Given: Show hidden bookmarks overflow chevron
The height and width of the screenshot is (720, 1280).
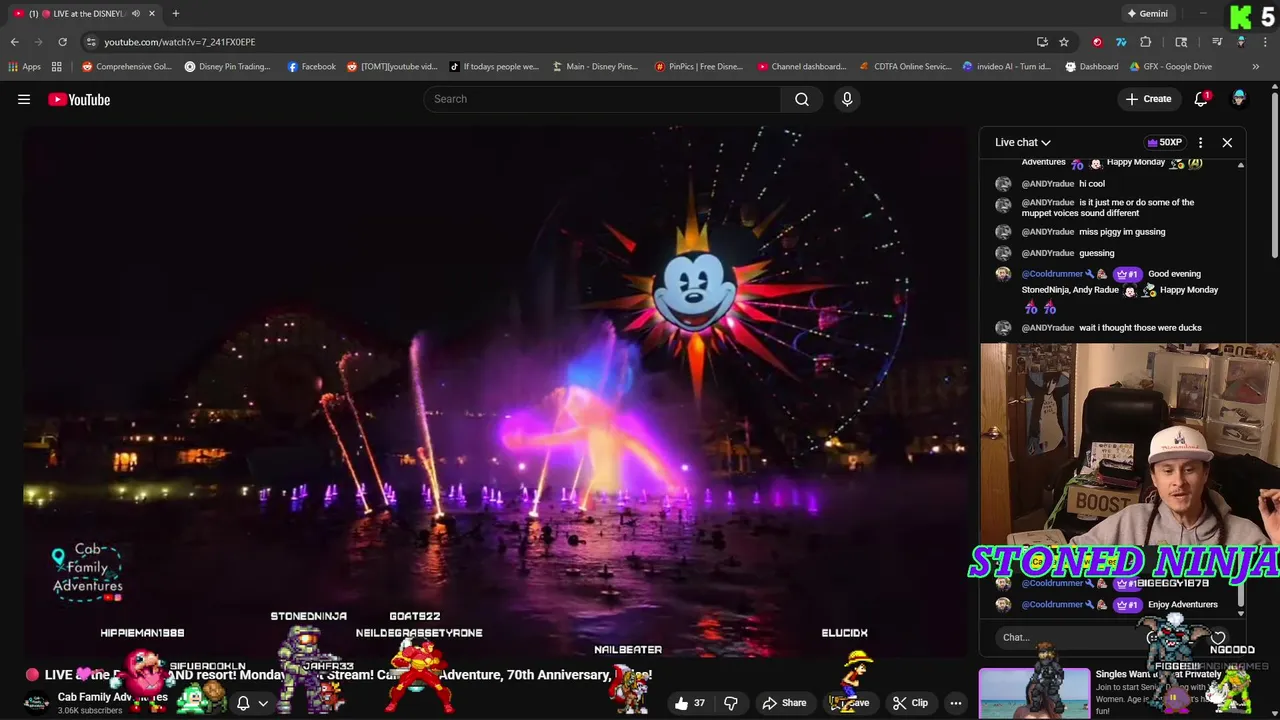Looking at the screenshot, I should [1256, 67].
